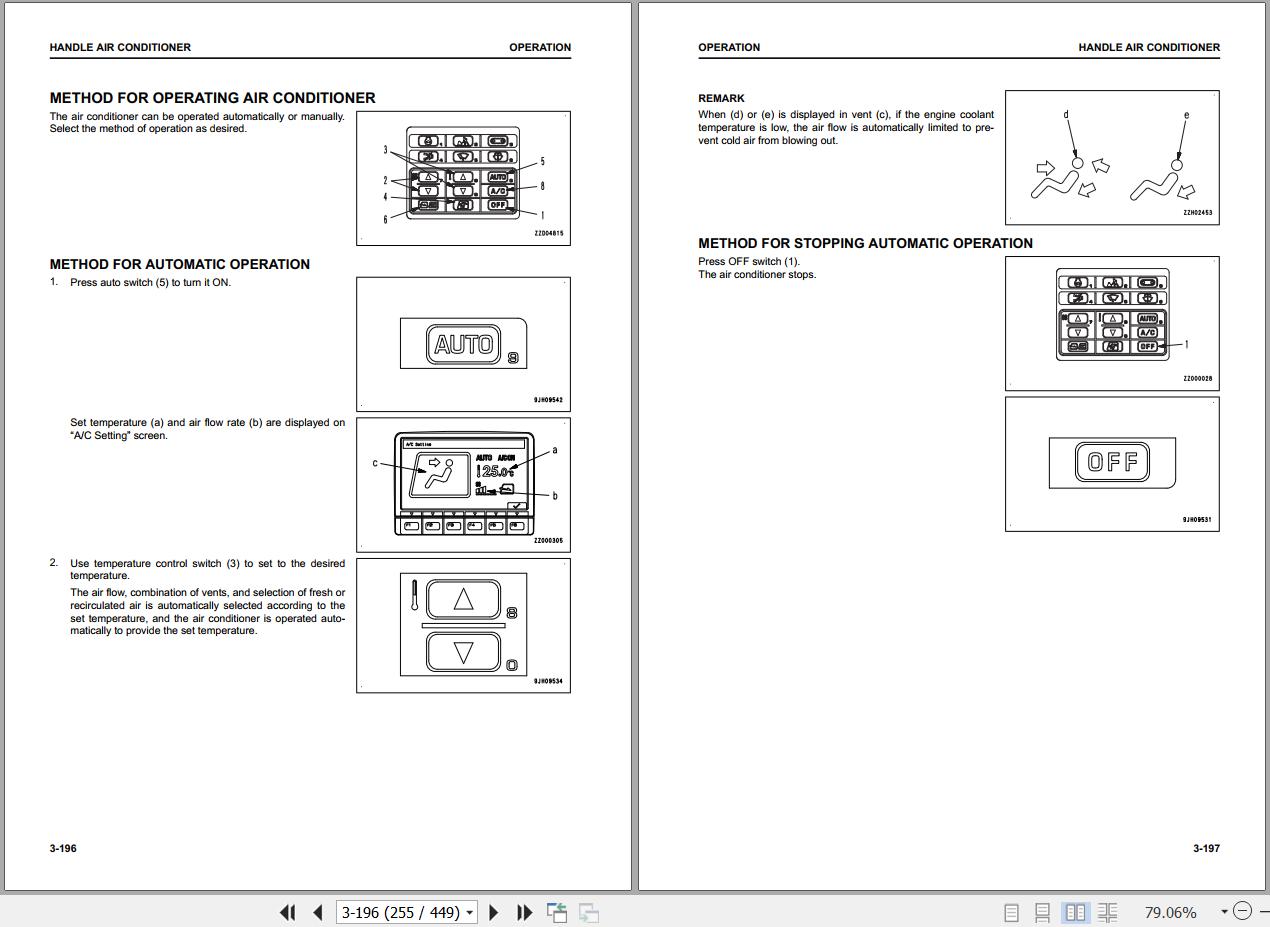Click OPERATION header on the left page
The width and height of the screenshot is (1270, 927).
pyautogui.click(x=540, y=47)
